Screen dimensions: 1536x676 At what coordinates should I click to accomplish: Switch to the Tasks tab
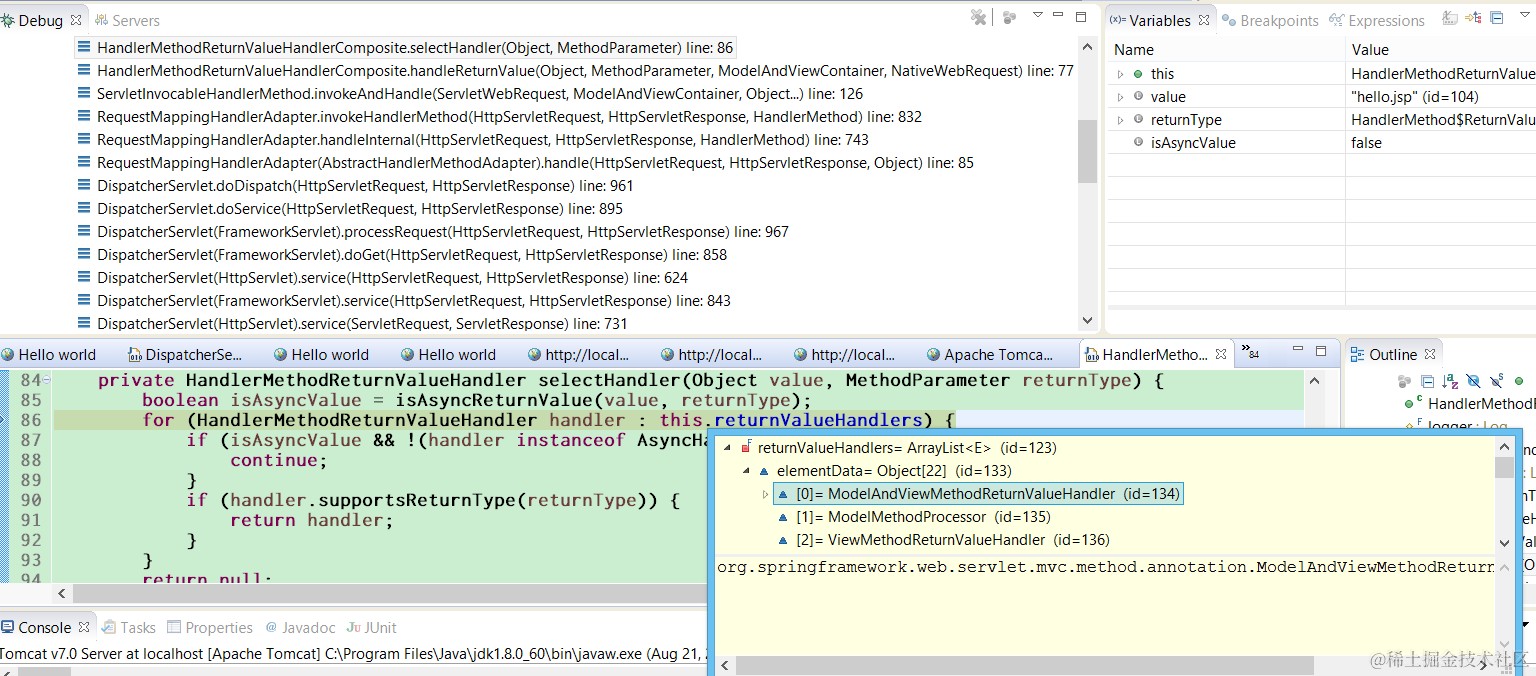click(128, 628)
